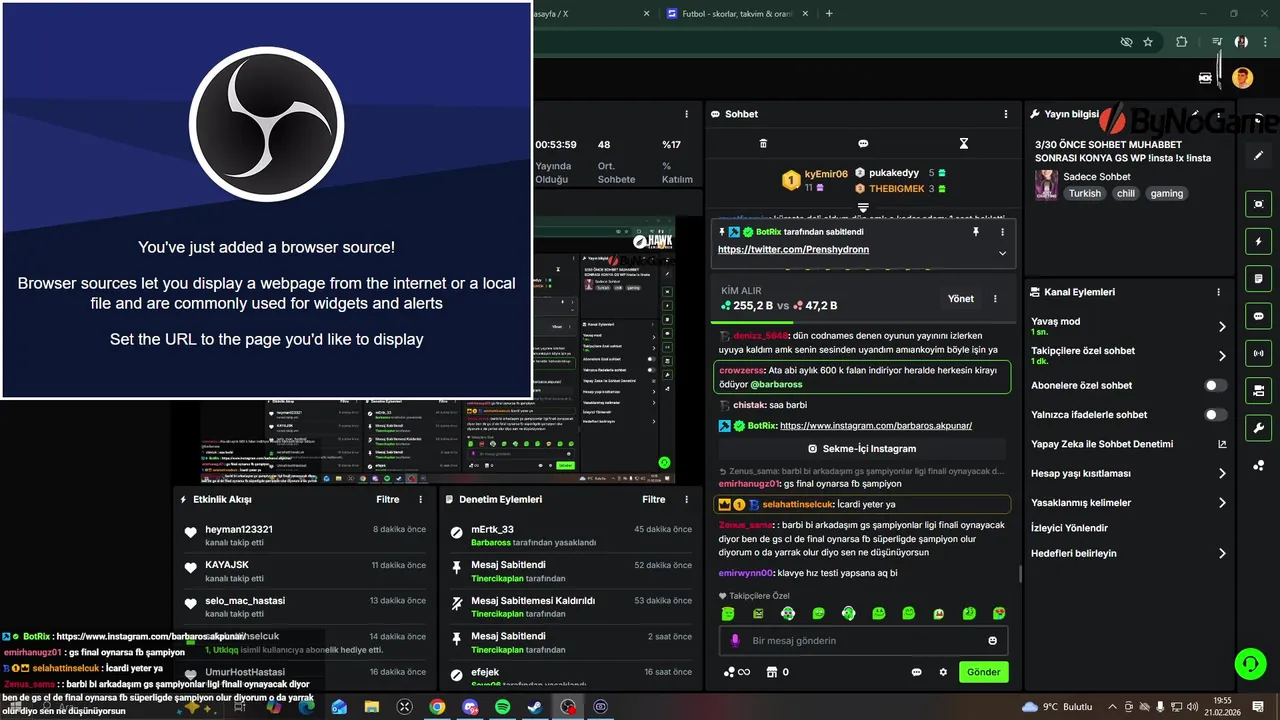Screen dimensions: 1280x720
Task: Open the pinned twitter.com/Prenshydronn link
Action: coord(793,250)
